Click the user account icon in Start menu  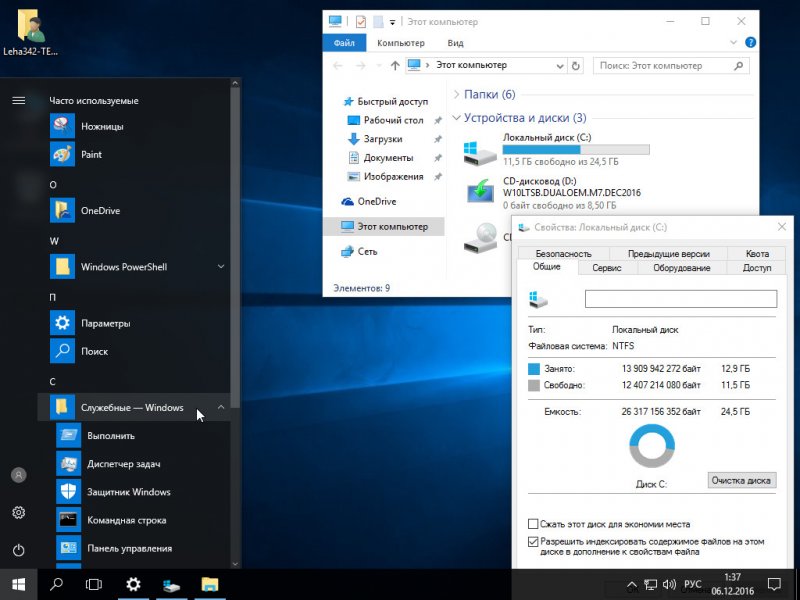pos(18,475)
